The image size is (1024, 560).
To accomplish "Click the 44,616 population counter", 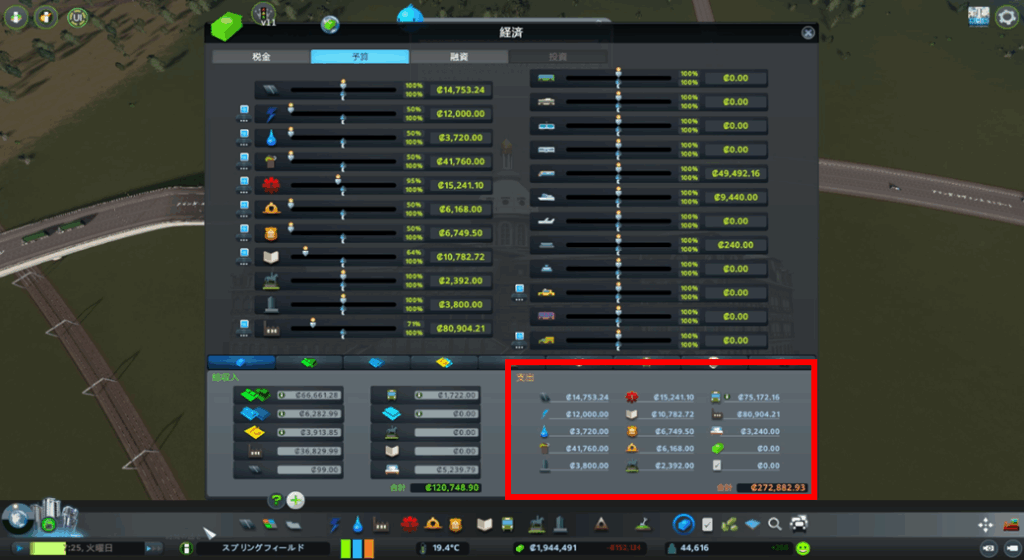I will pos(694,548).
